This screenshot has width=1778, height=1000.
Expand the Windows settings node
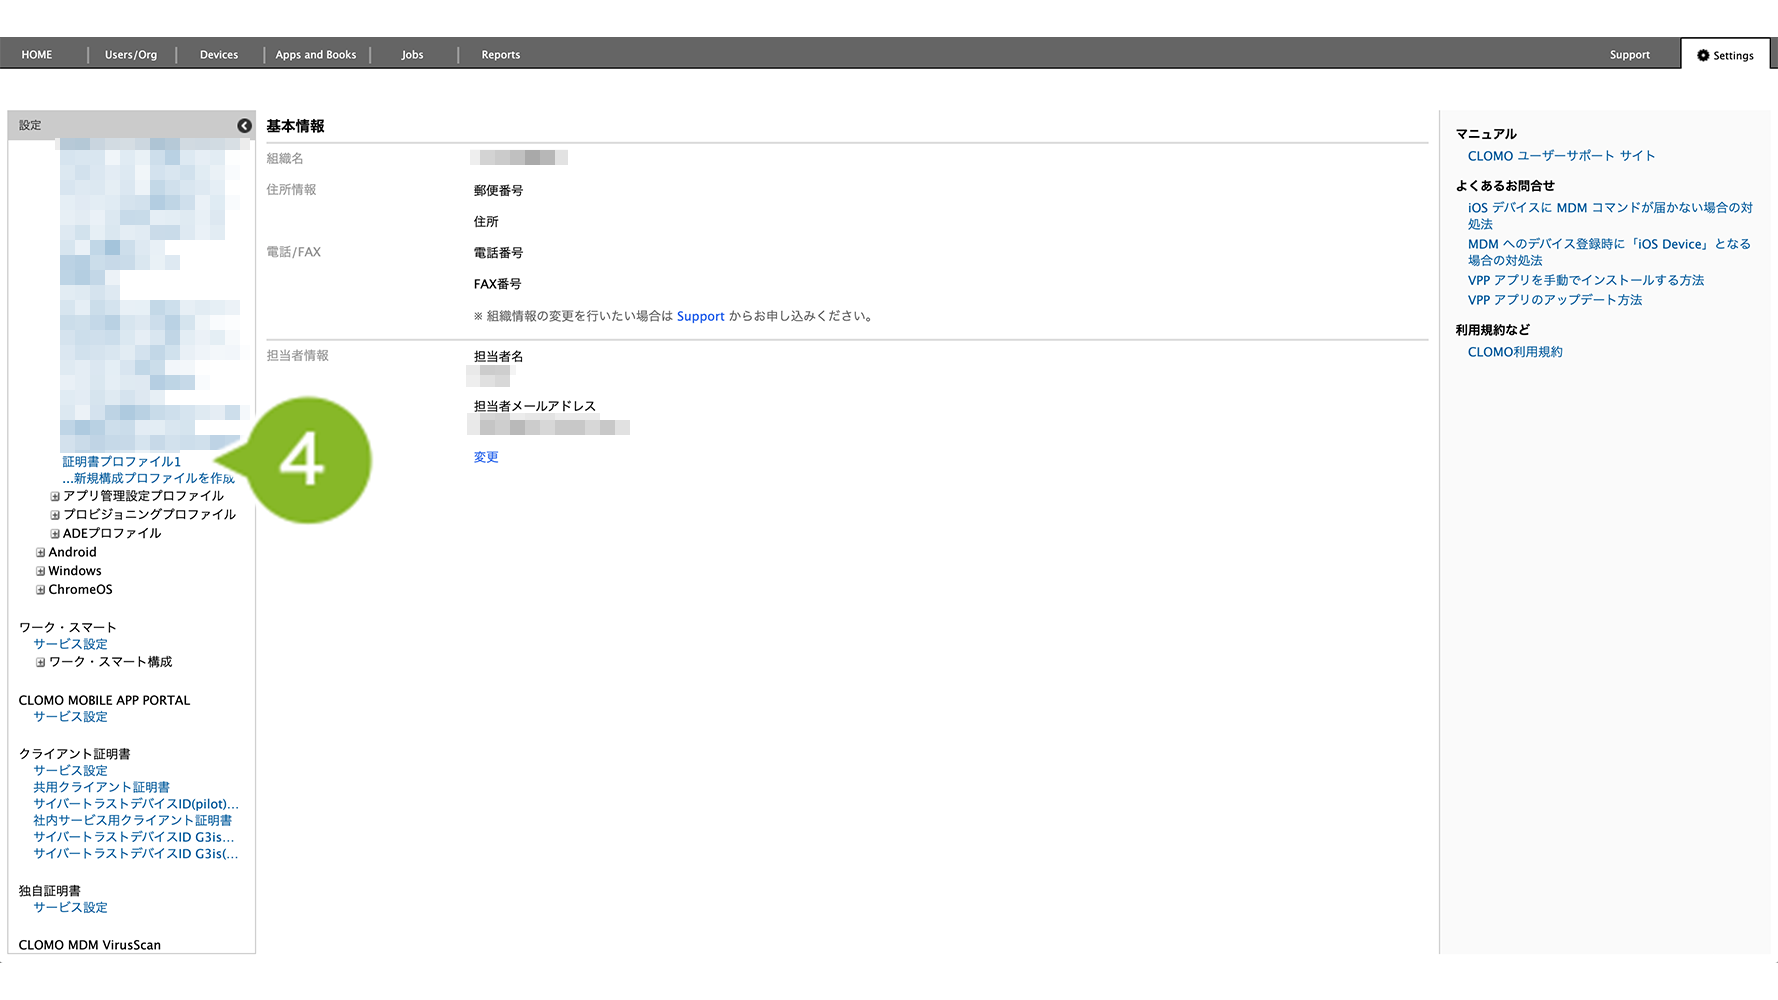[x=41, y=572]
